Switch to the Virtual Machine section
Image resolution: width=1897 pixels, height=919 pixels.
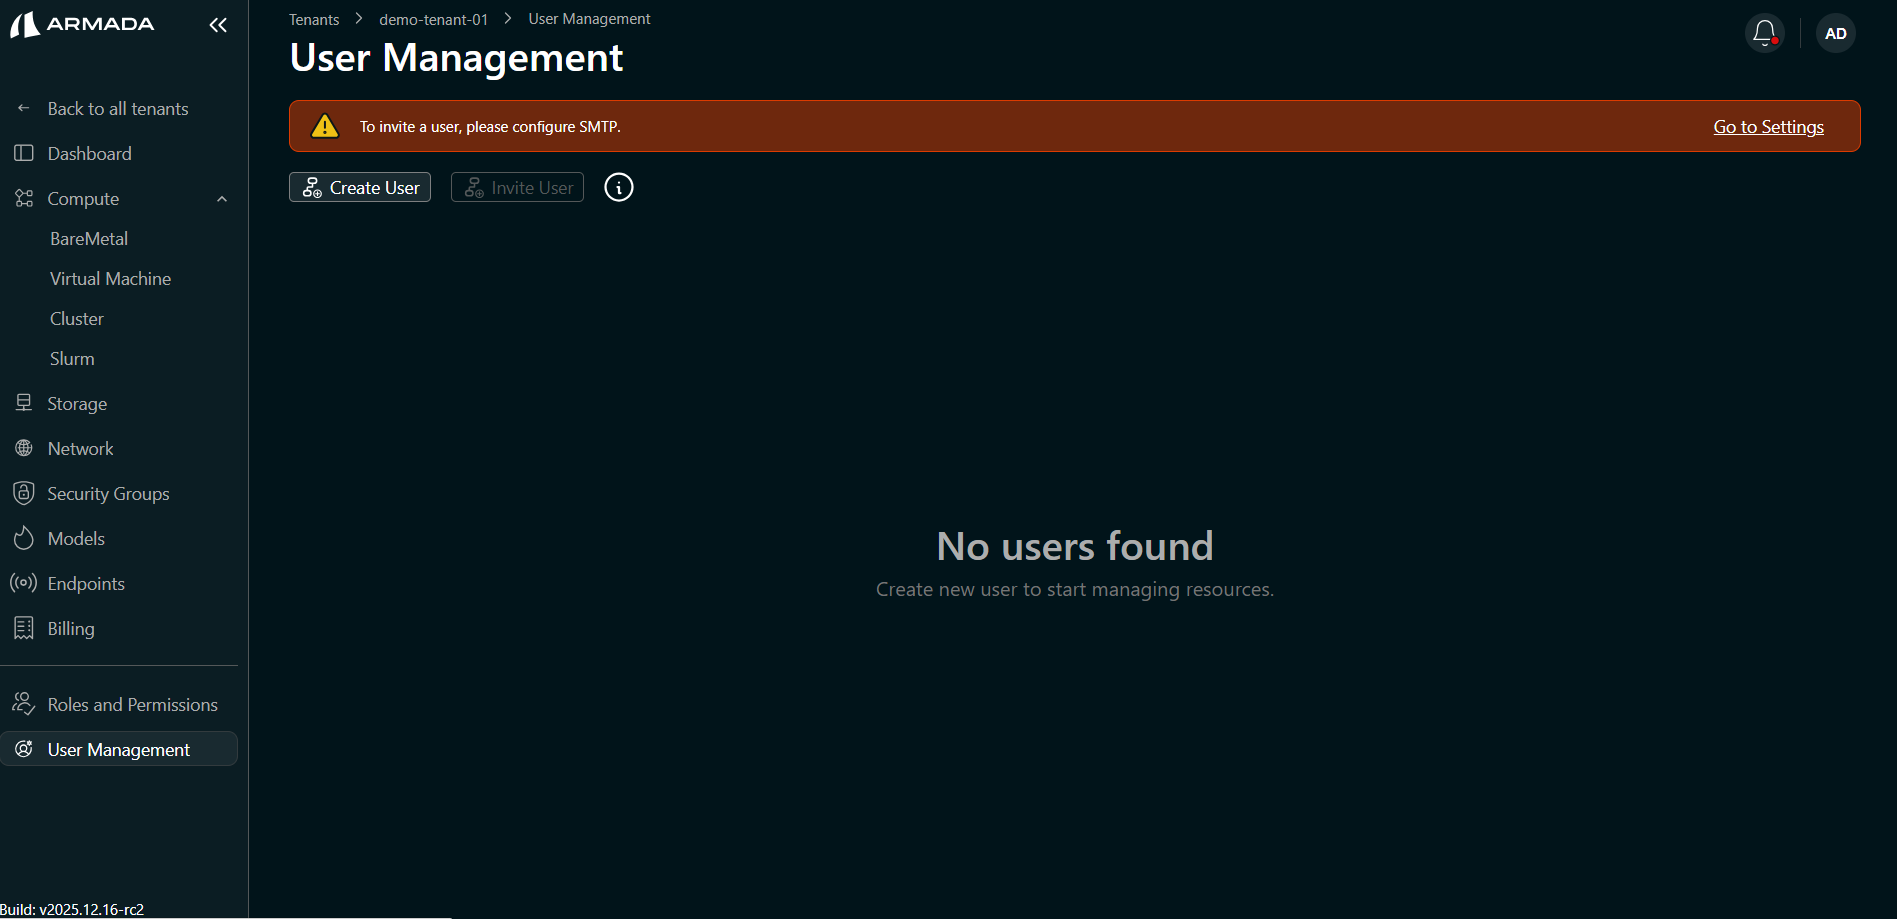click(110, 278)
